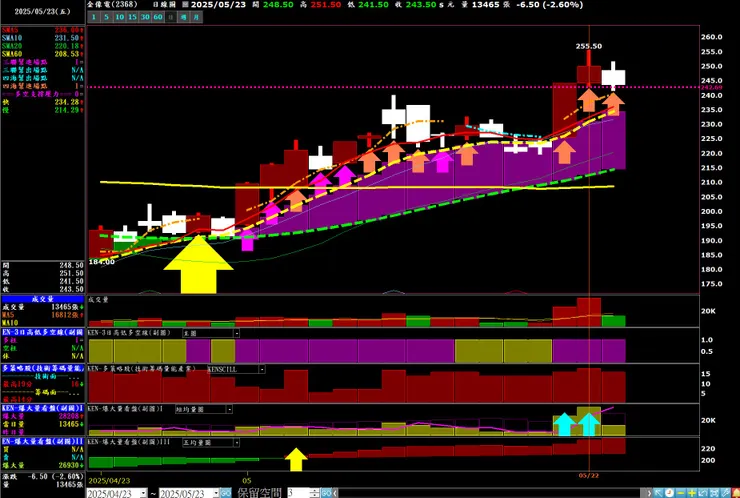Select the monthly (月) chart timeframe
Viewport: 740px width, 498px height.
(196, 17)
